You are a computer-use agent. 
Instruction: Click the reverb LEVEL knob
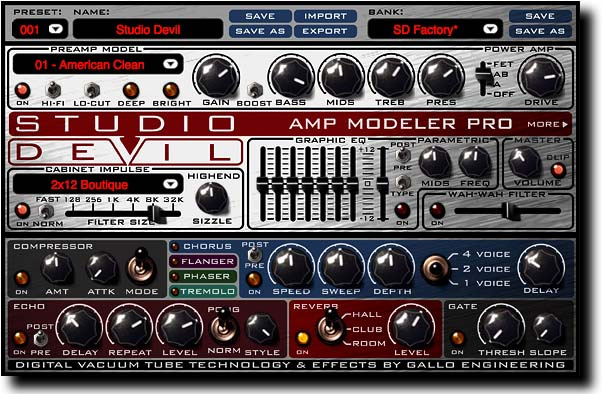(x=411, y=328)
